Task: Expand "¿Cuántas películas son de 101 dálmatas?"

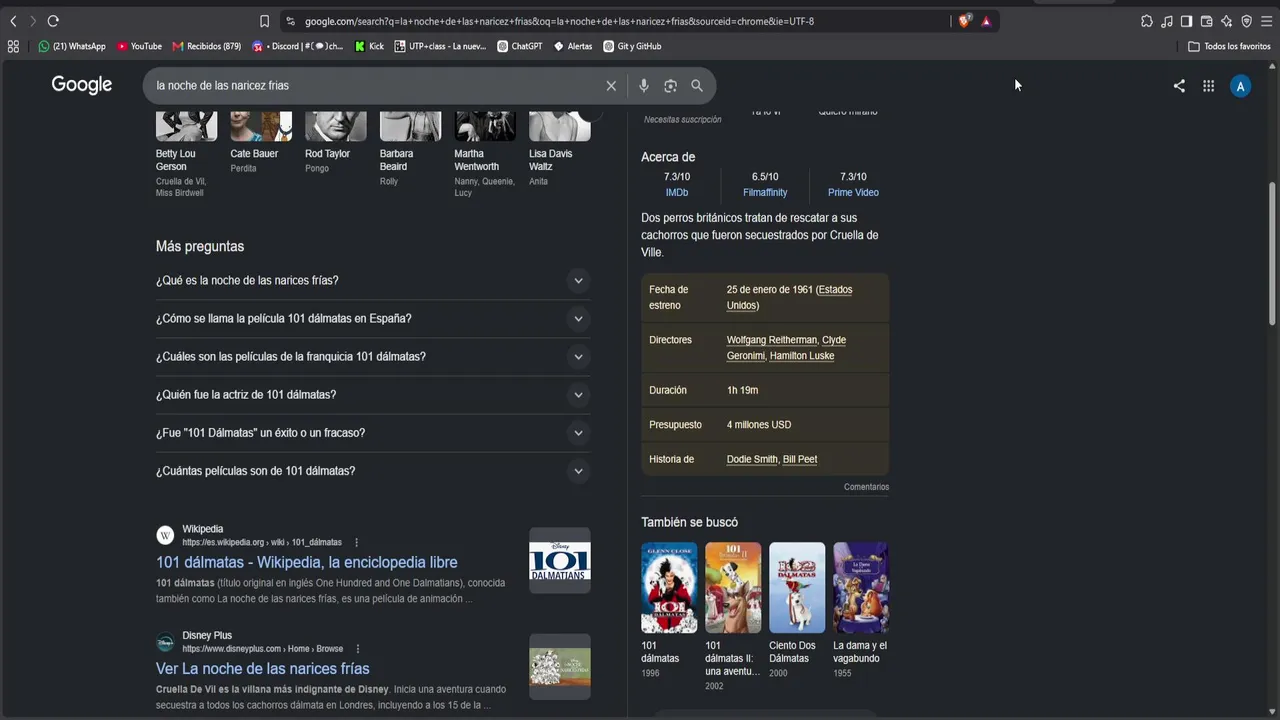Action: tap(373, 471)
